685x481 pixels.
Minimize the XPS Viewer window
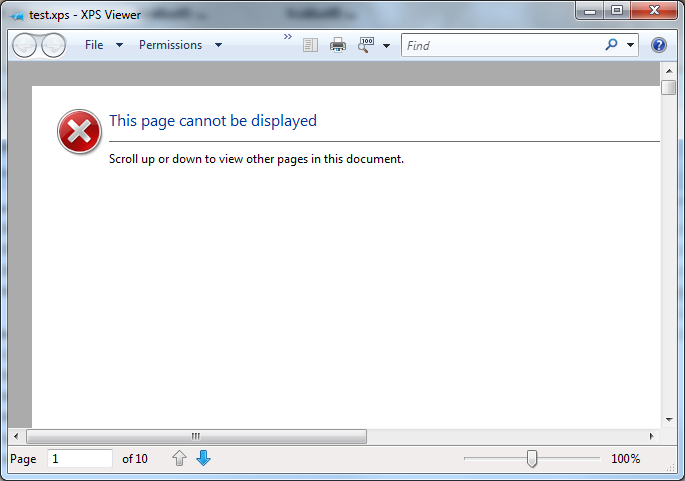click(x=590, y=11)
